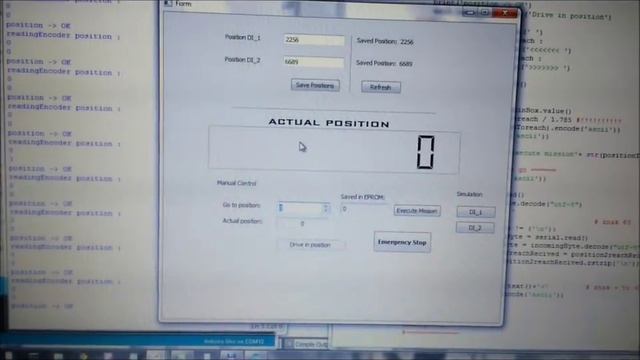Click the Saved in EPROM value field
Screen dimensions: 640x360
click(364, 209)
